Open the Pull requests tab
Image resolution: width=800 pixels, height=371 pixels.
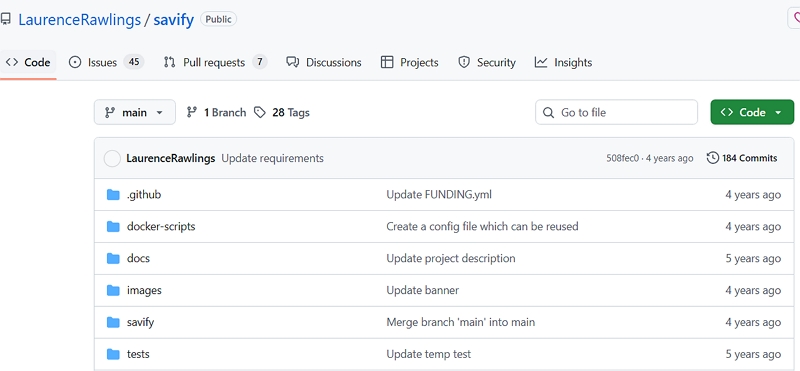click(x=215, y=62)
